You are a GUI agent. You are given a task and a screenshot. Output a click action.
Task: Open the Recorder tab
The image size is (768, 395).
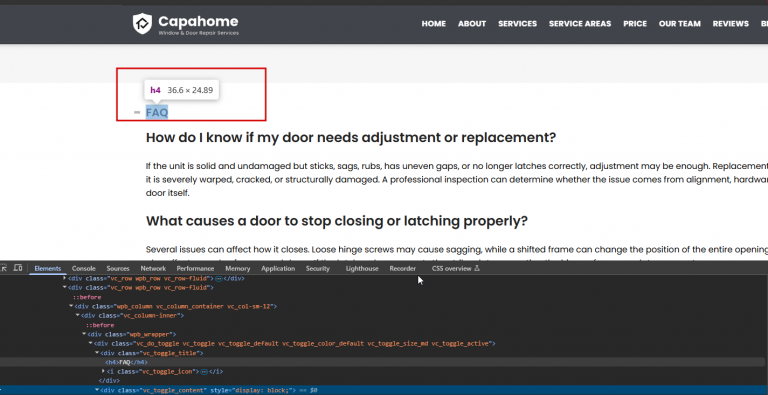[403, 269]
